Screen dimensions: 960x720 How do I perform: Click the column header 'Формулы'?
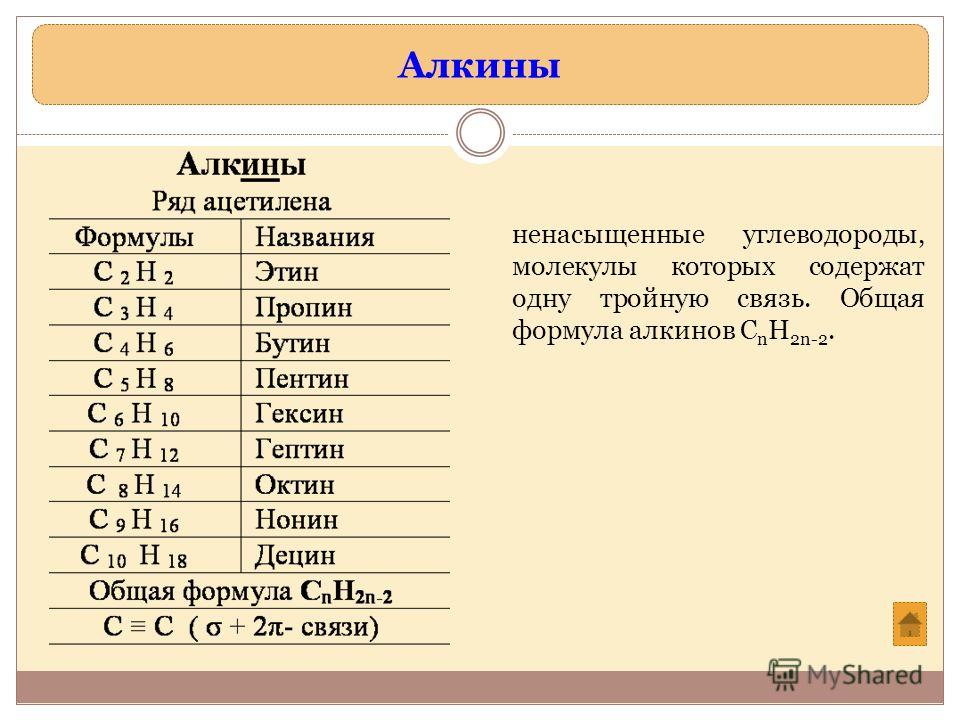pos(134,237)
